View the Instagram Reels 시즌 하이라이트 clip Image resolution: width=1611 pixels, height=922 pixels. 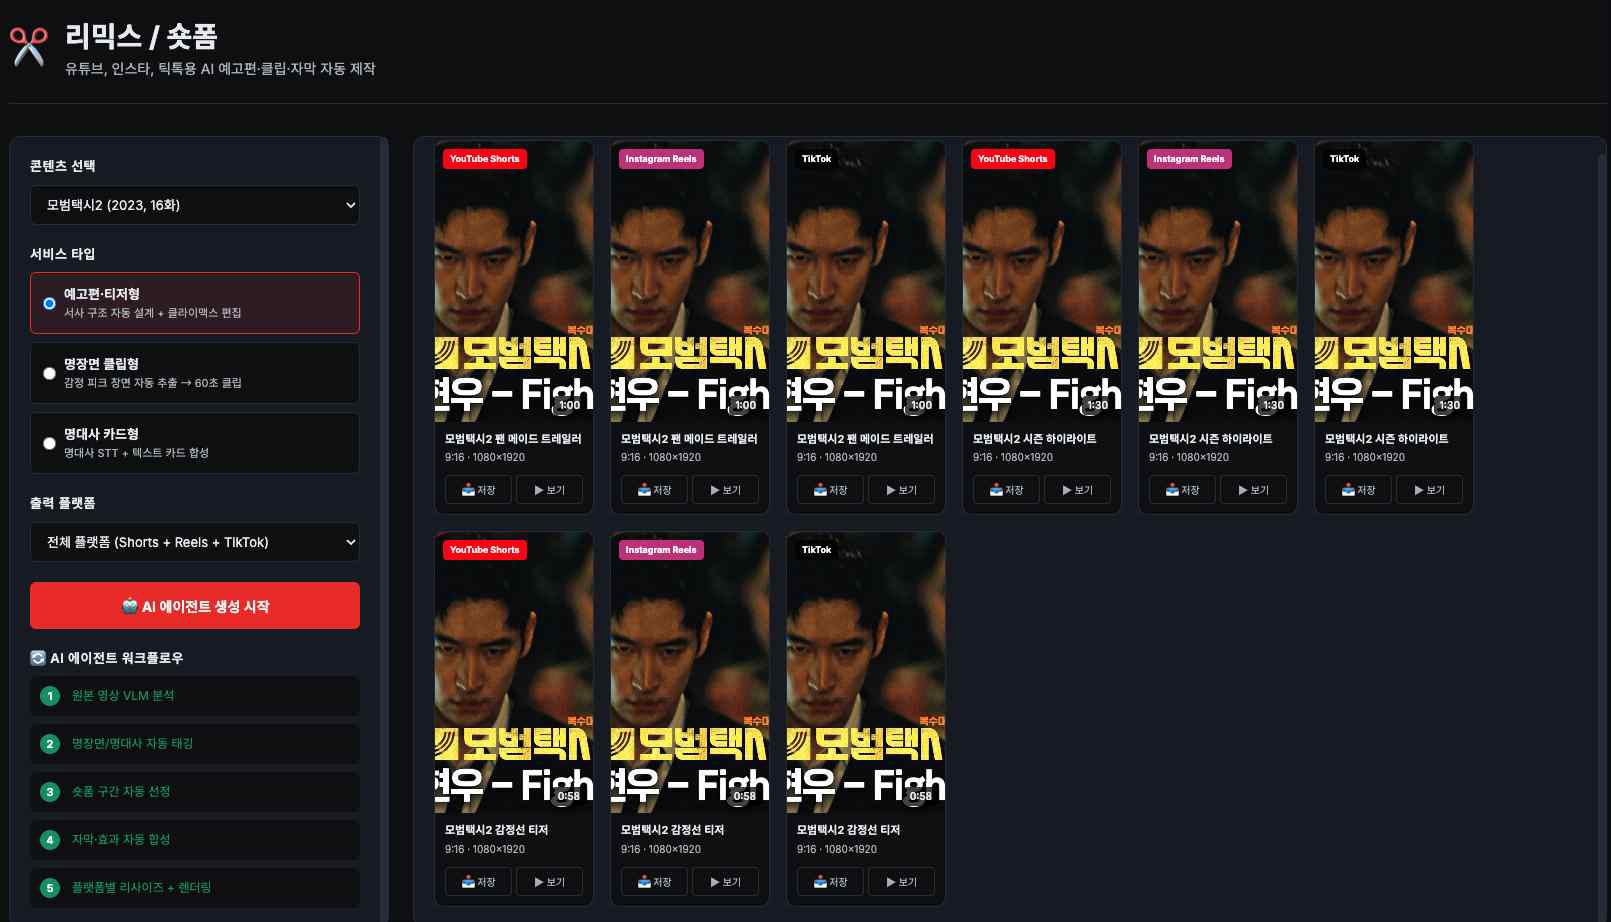[1253, 490]
